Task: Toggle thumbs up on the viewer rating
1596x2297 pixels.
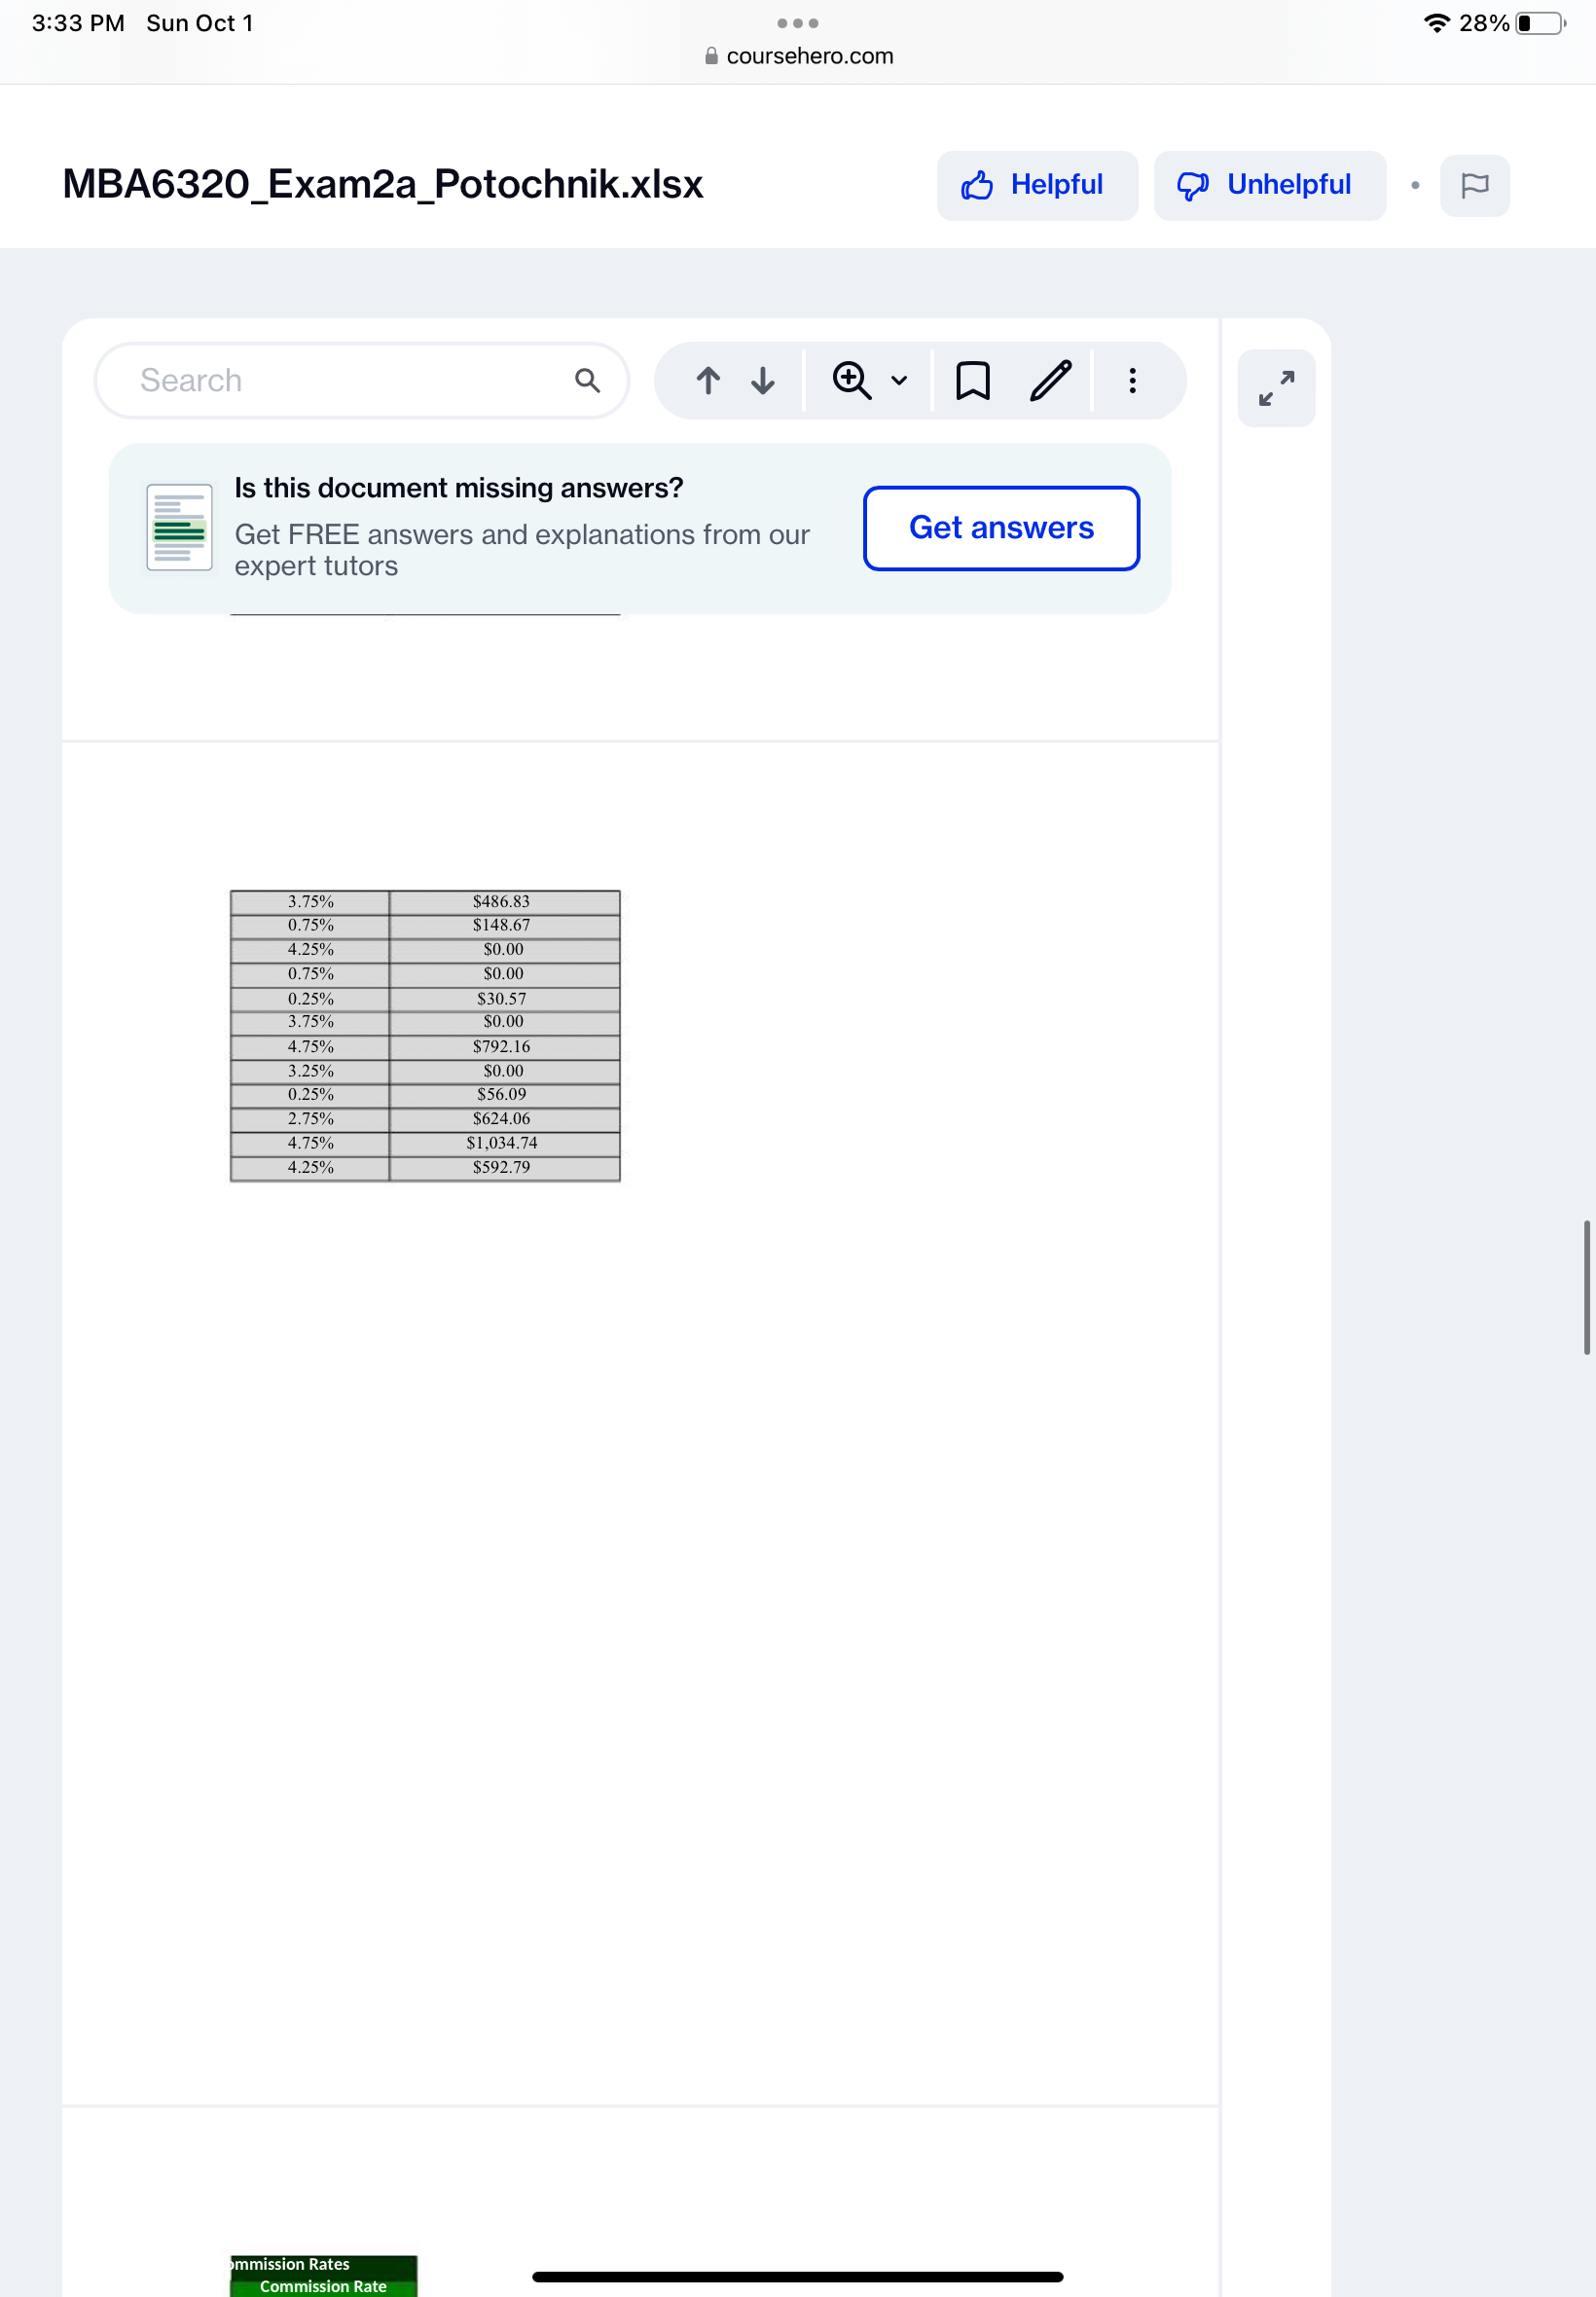Action: [x=978, y=184]
